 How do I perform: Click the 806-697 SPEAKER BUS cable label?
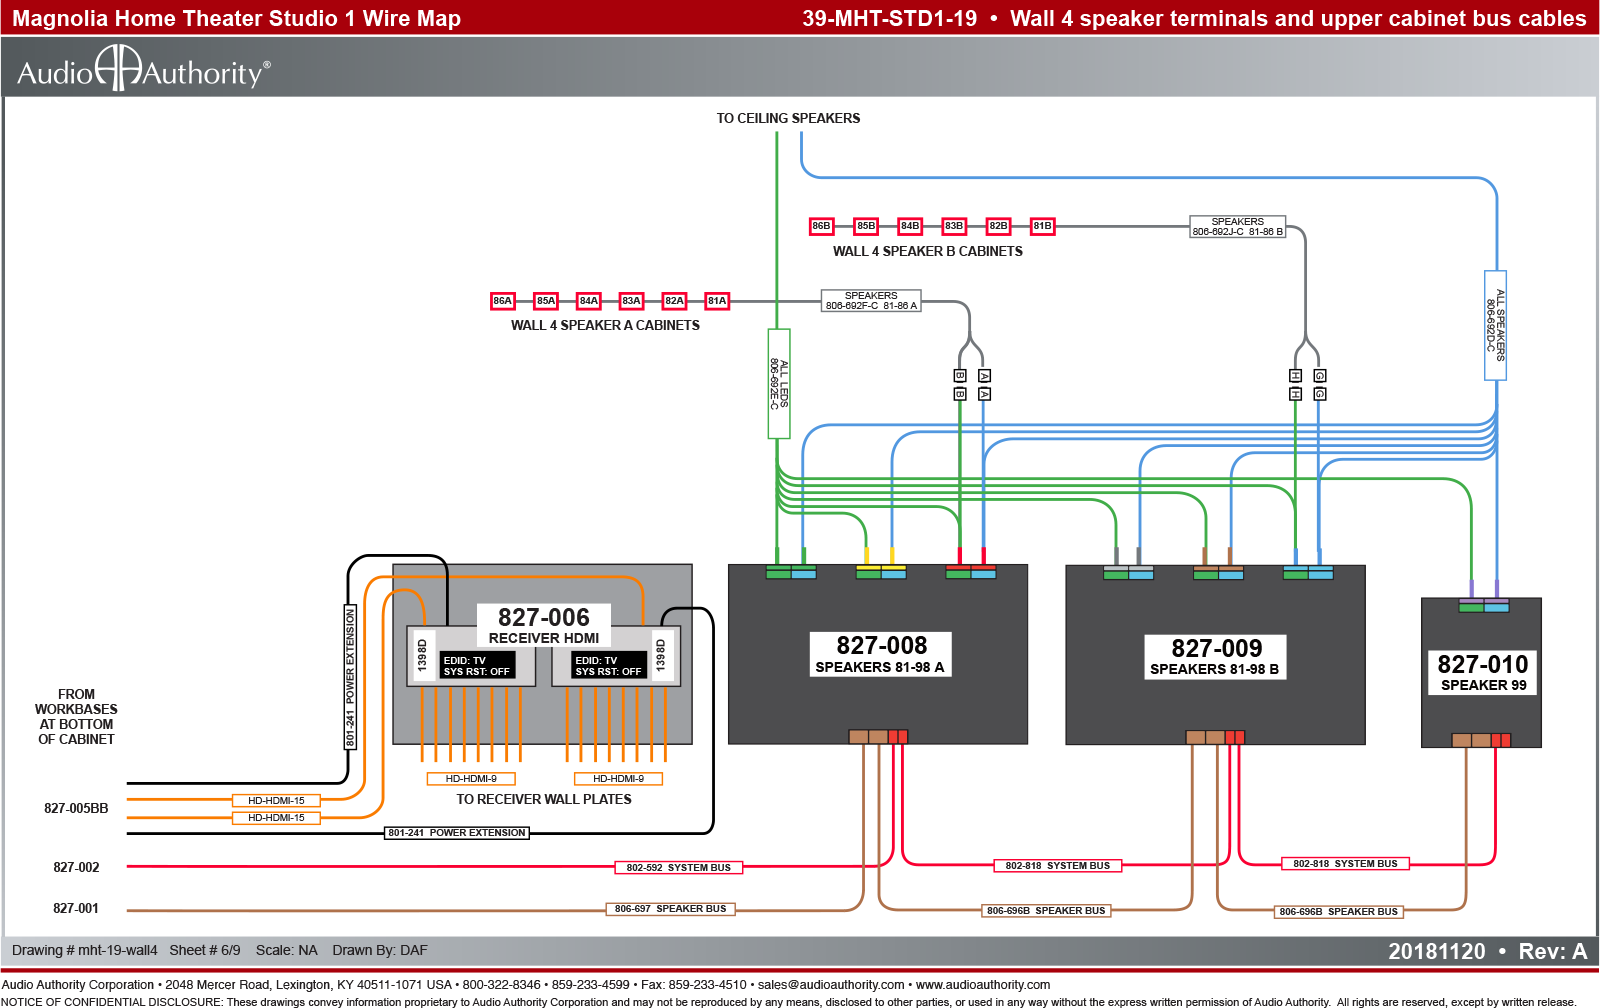[670, 909]
